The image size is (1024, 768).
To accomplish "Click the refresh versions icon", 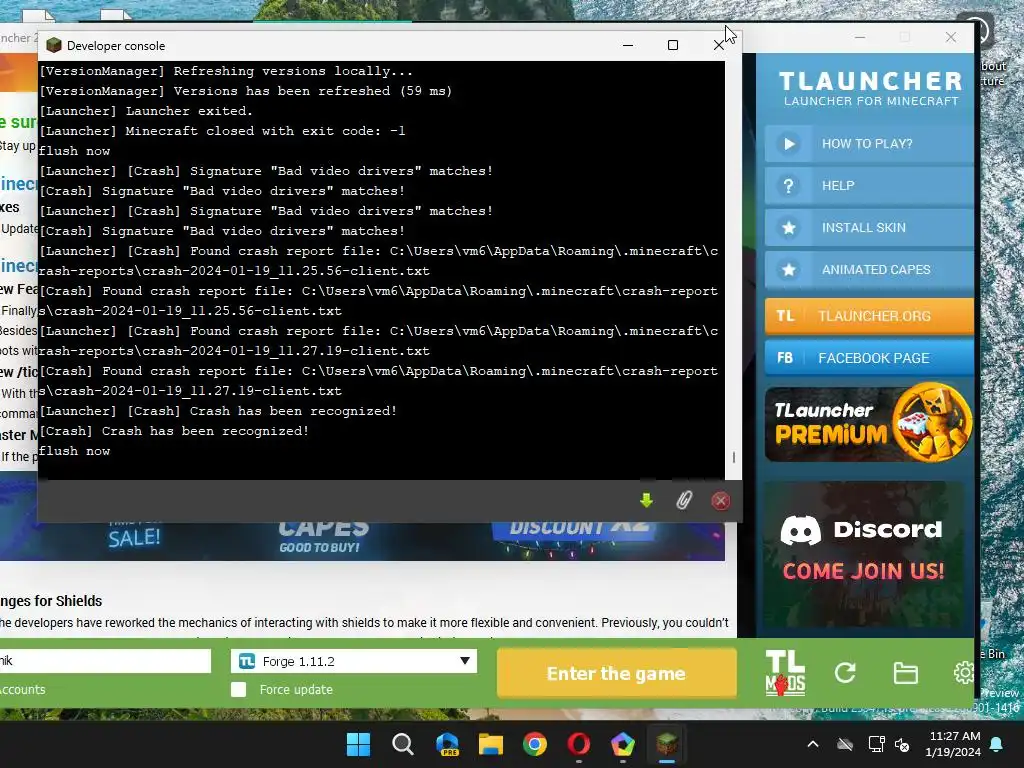I will click(x=845, y=673).
